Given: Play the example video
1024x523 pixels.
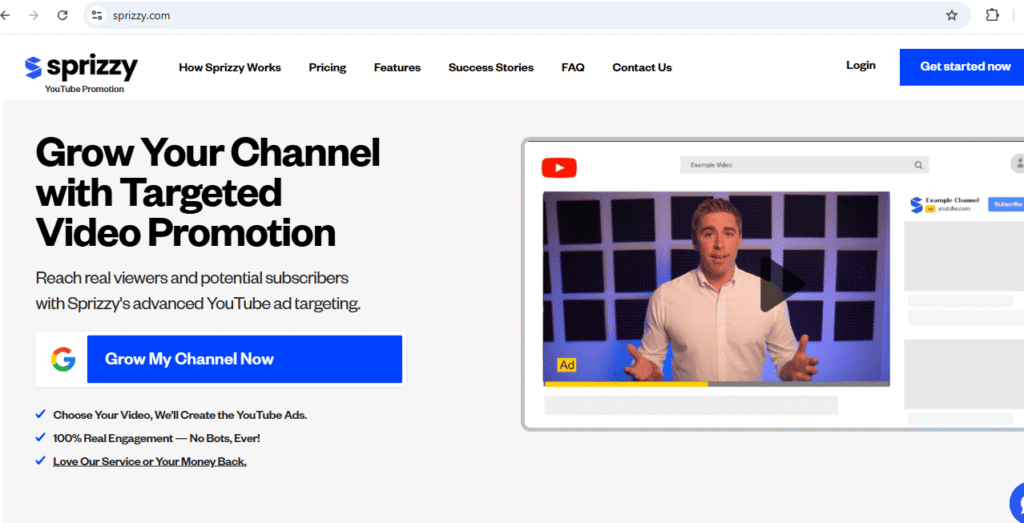Looking at the screenshot, I should (781, 285).
